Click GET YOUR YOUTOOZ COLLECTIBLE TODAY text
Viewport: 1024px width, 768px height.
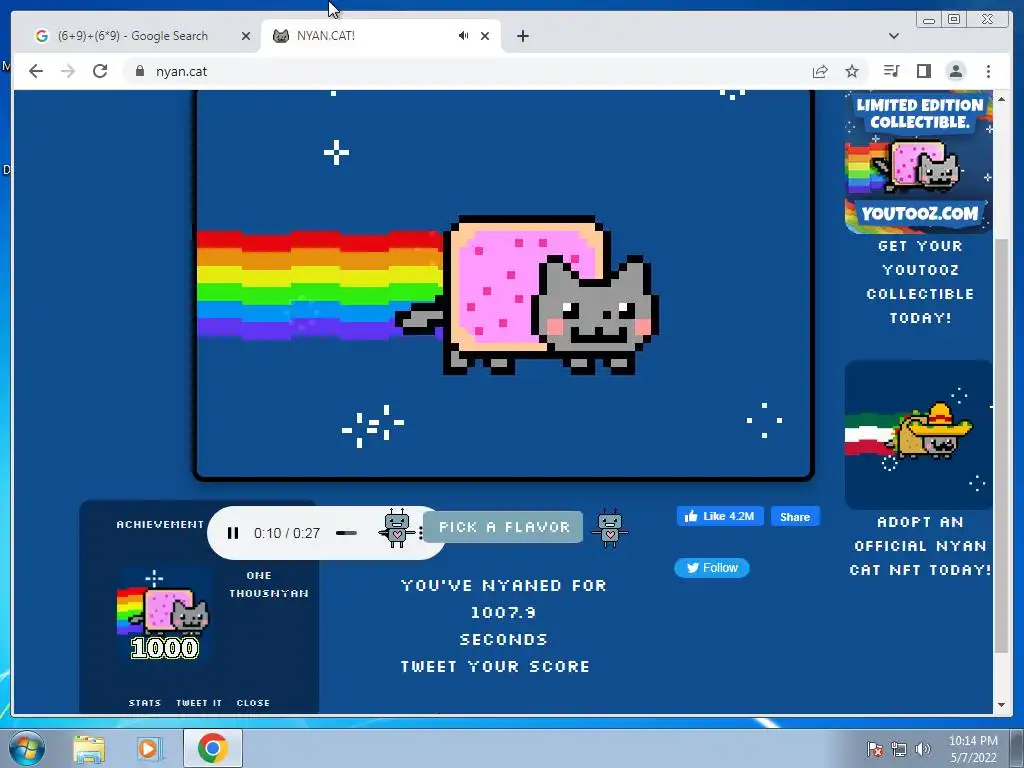(x=920, y=282)
